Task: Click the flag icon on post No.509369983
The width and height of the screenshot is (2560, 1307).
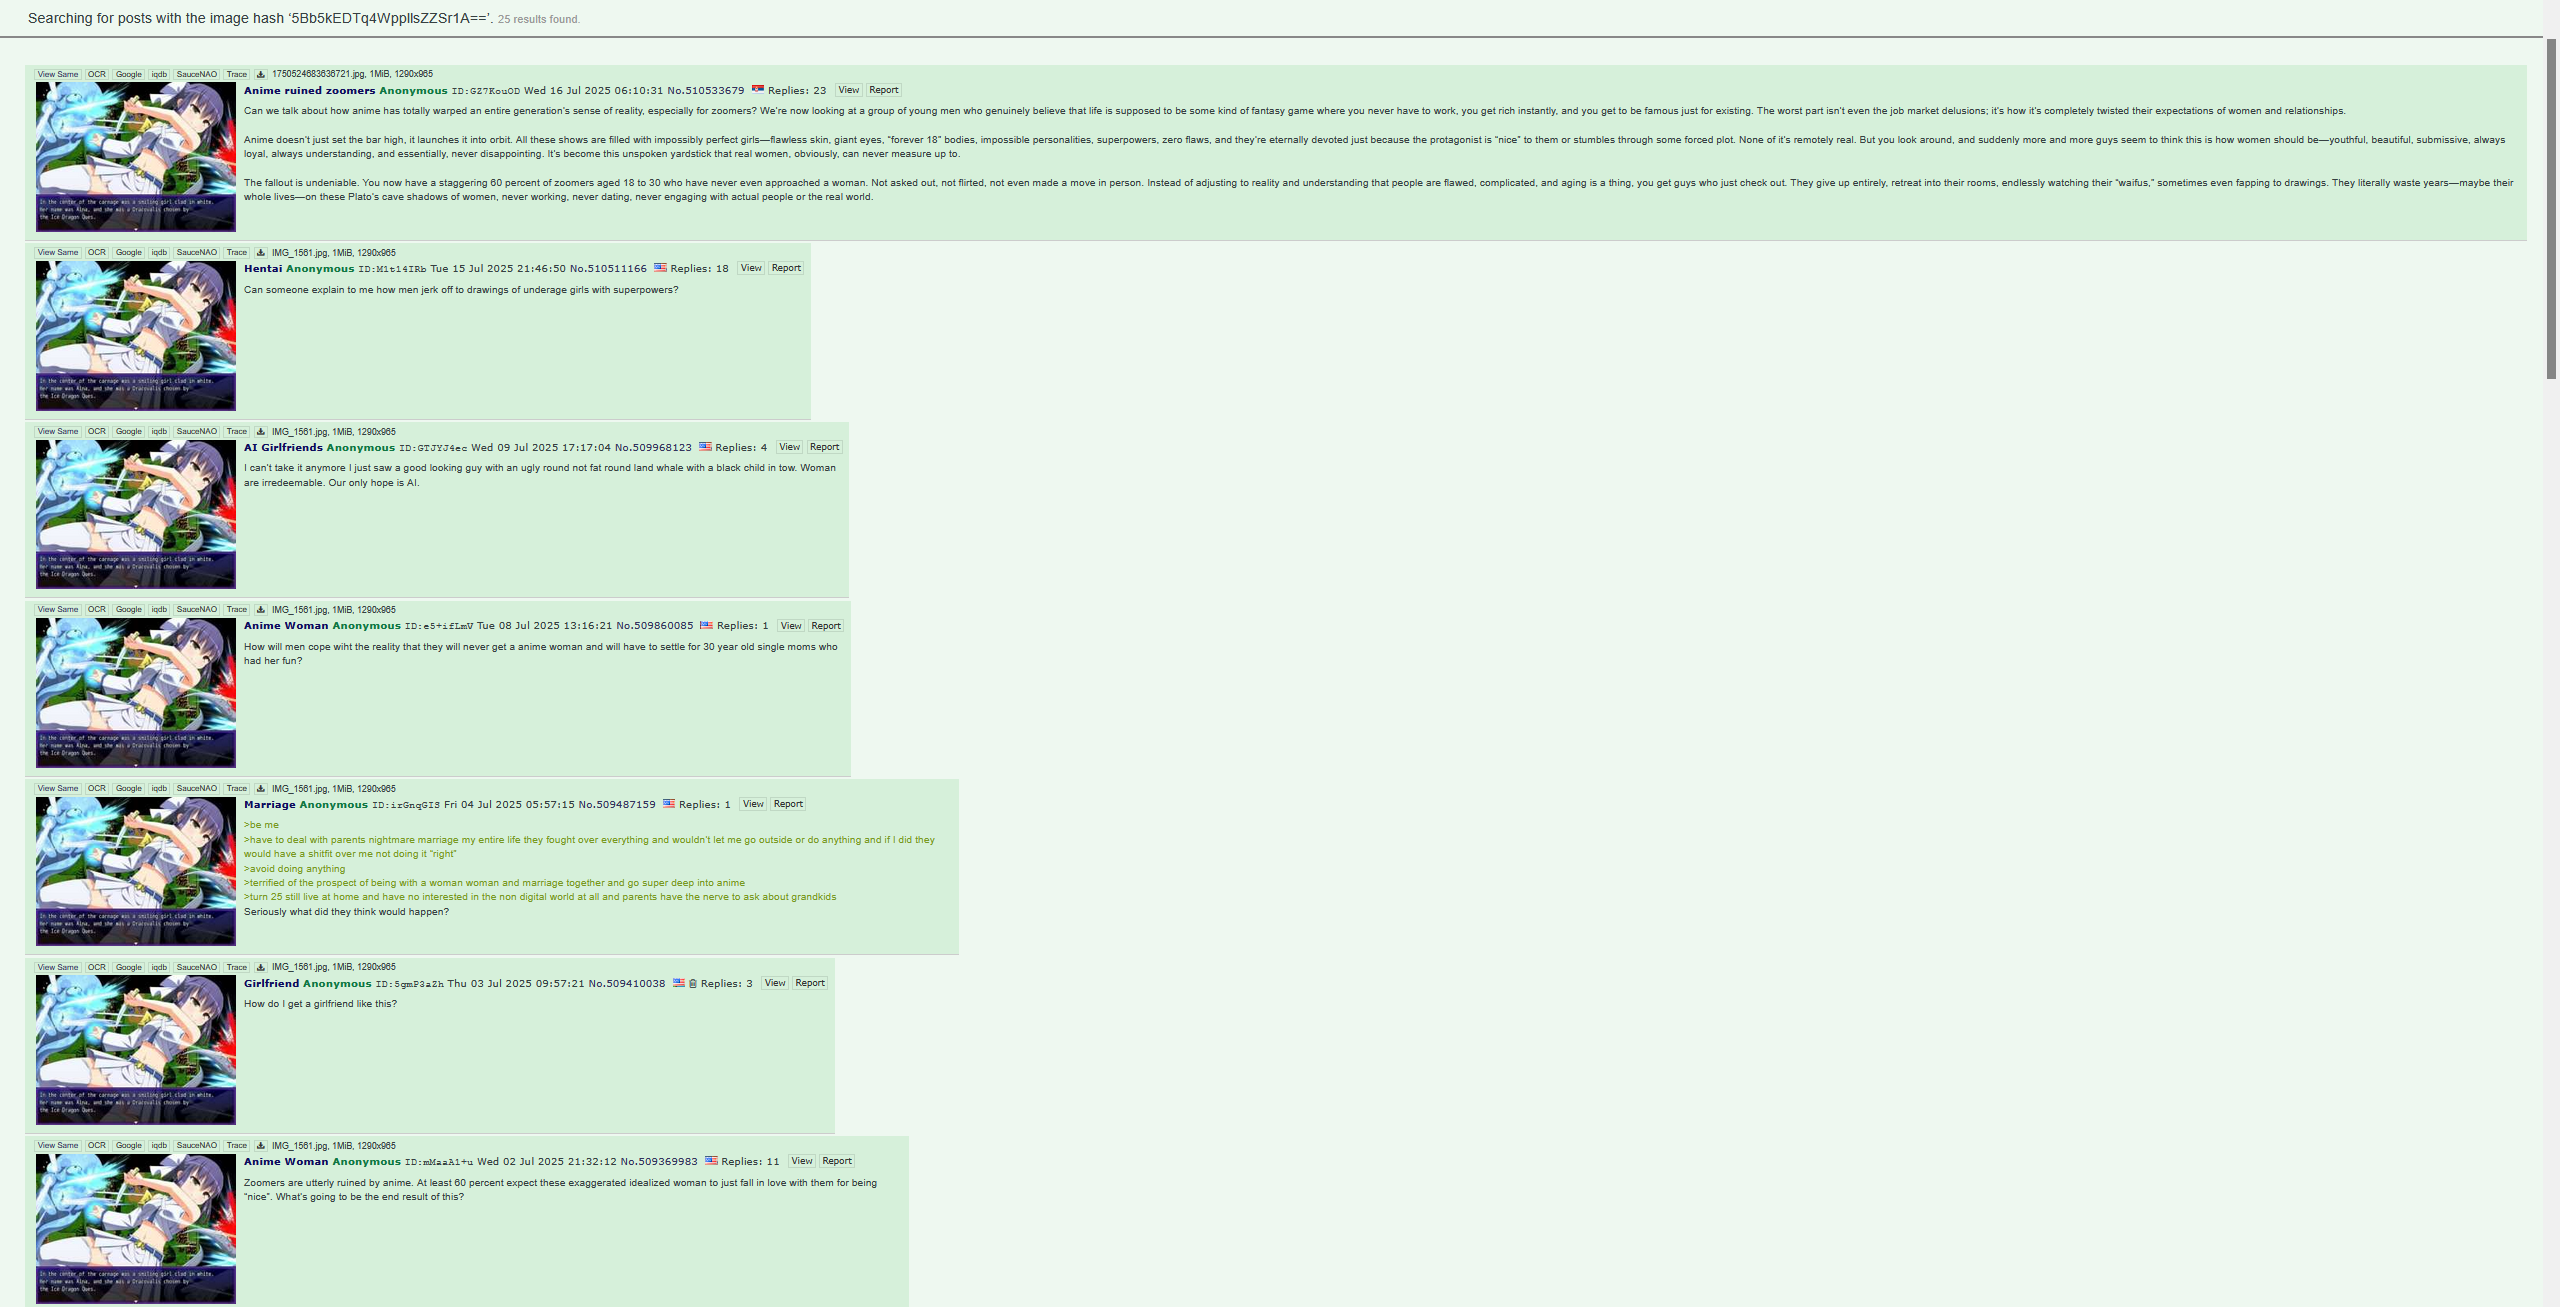Action: pyautogui.click(x=711, y=1161)
